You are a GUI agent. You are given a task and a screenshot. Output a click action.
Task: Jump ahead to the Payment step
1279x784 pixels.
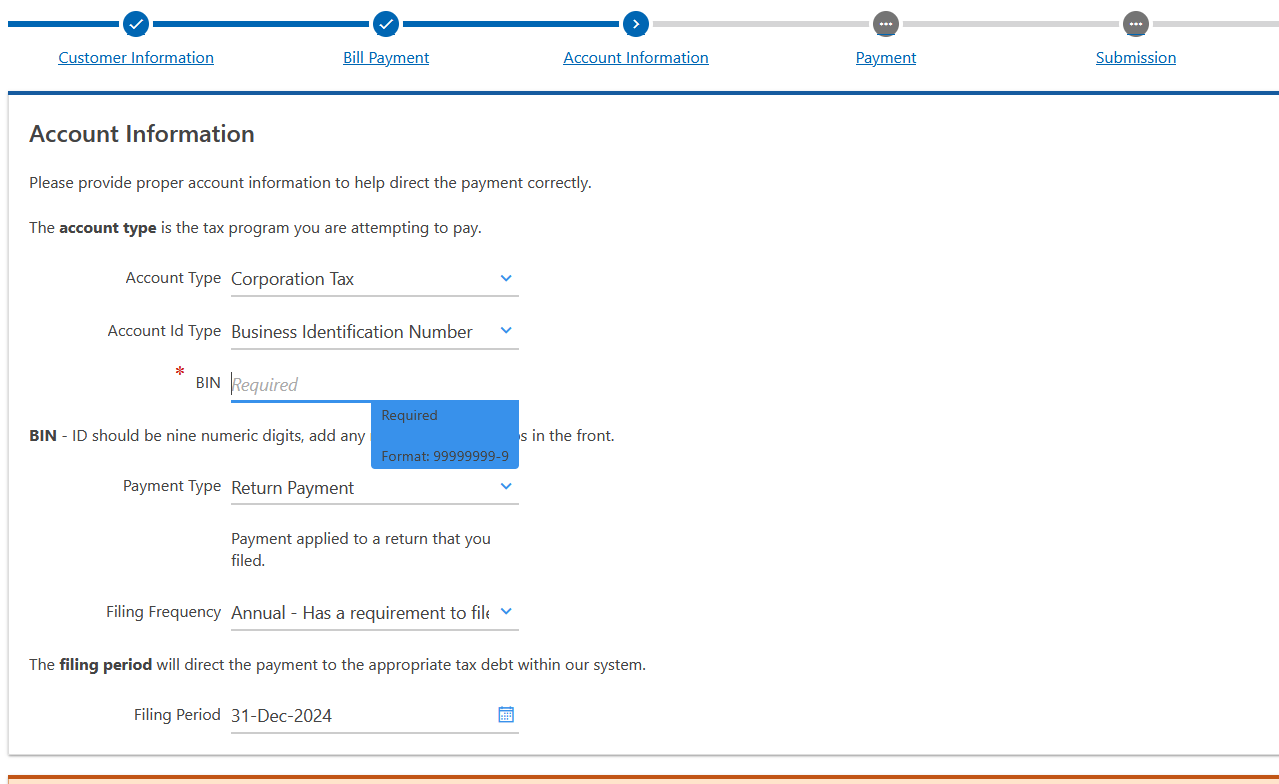[x=885, y=57]
